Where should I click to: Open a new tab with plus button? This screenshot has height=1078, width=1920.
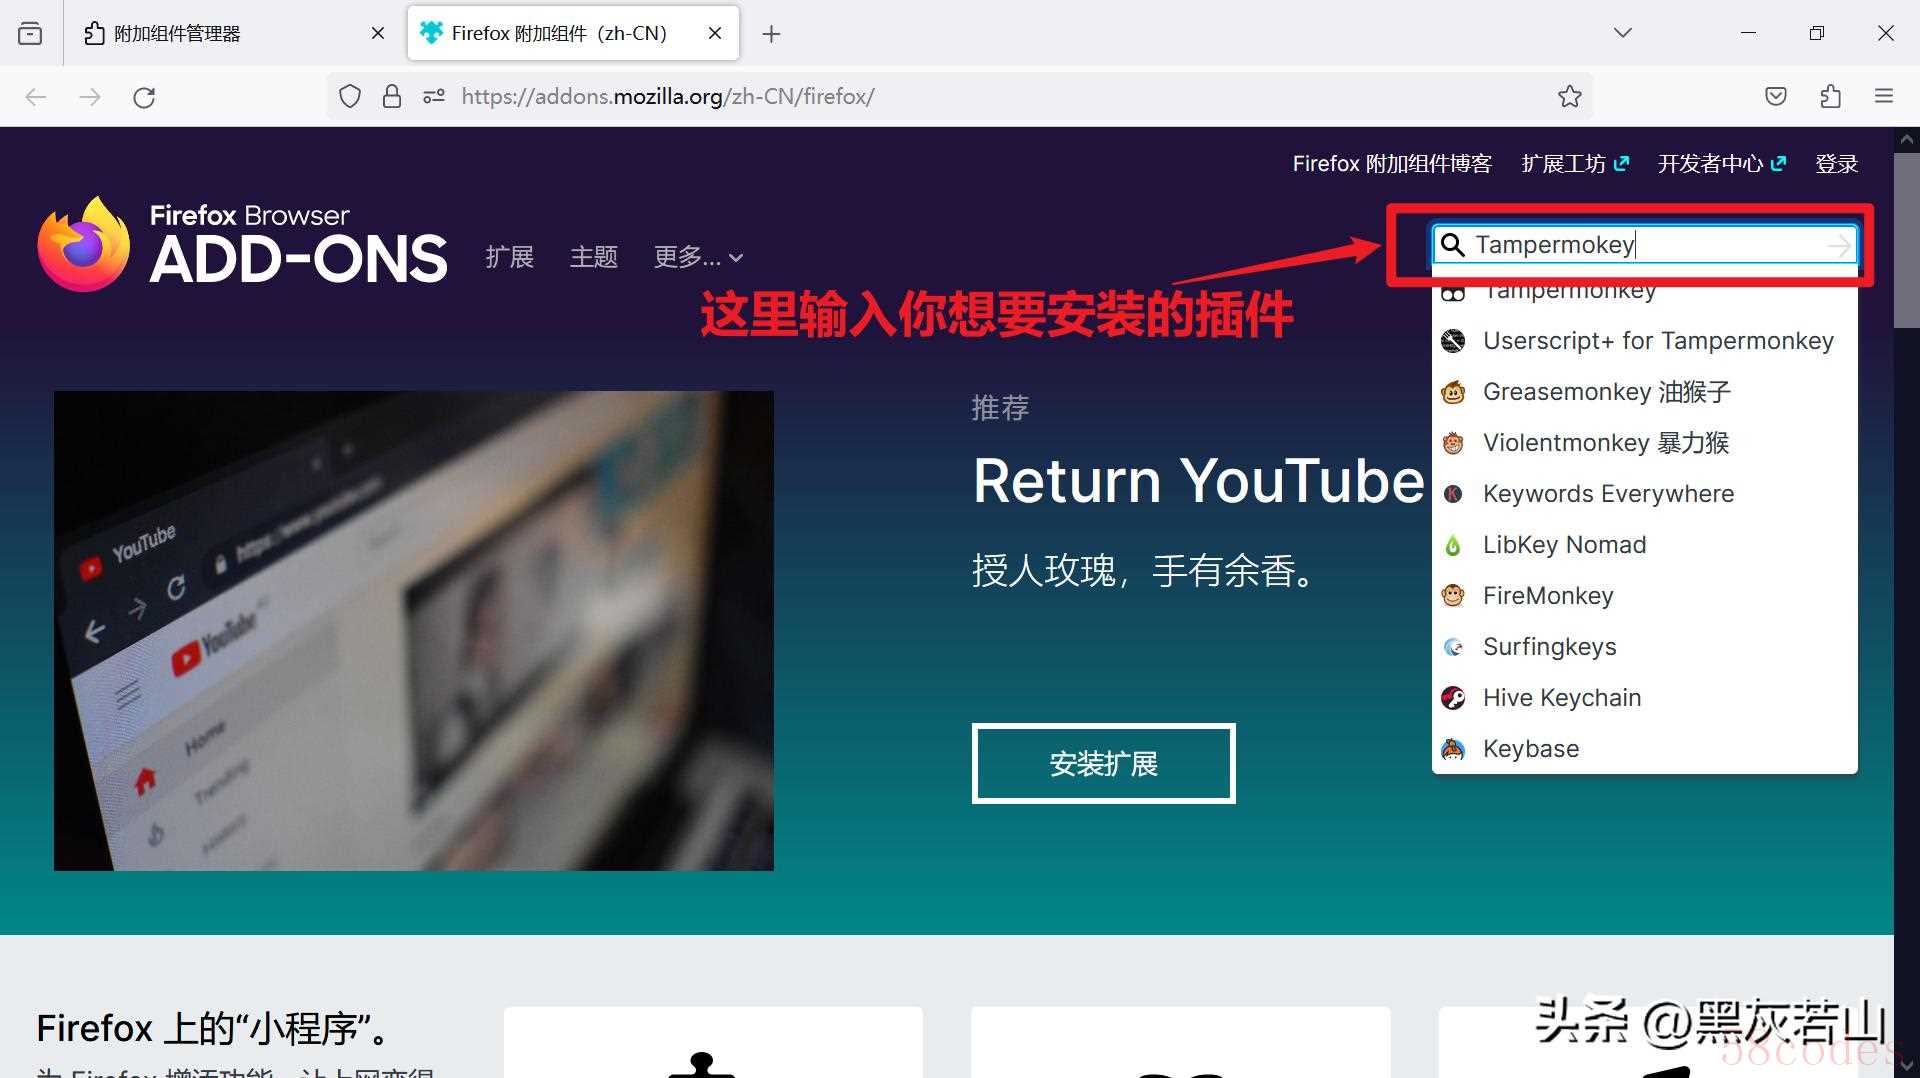point(771,34)
